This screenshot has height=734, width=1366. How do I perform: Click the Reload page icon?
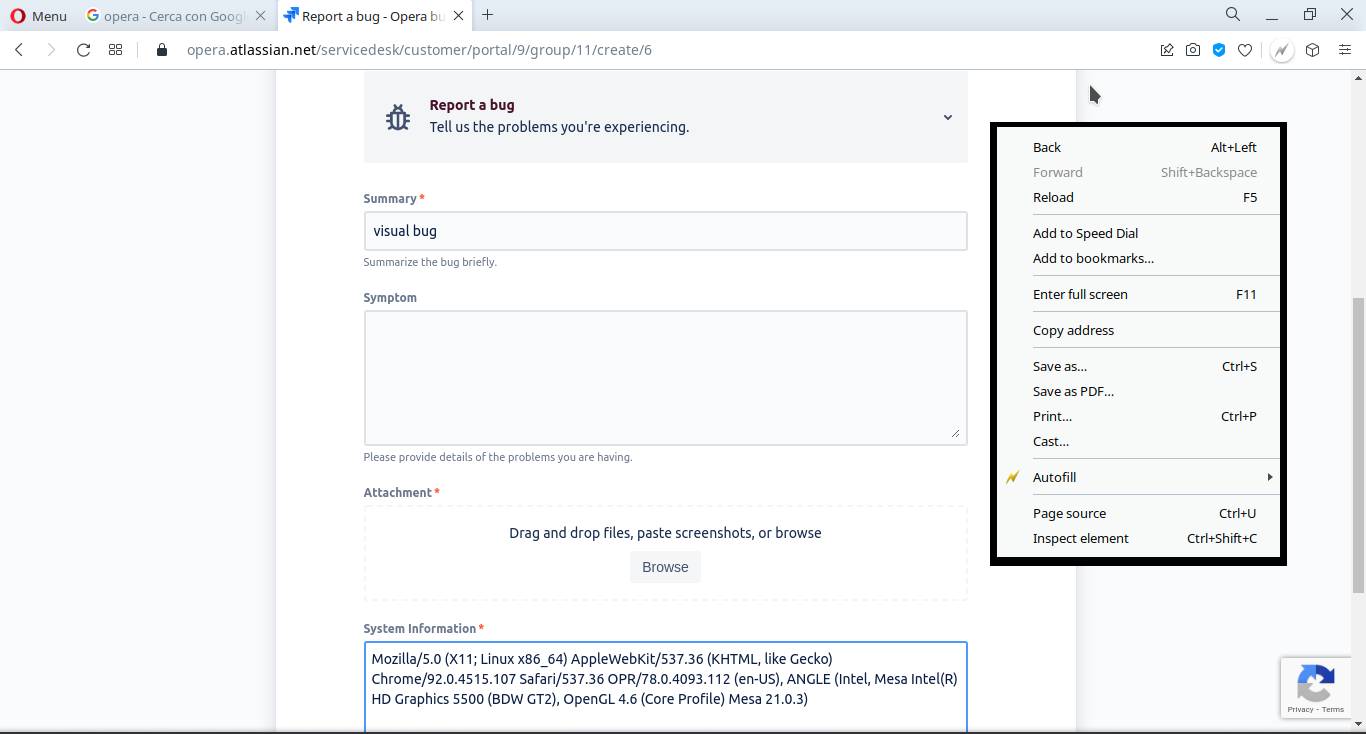(x=84, y=50)
